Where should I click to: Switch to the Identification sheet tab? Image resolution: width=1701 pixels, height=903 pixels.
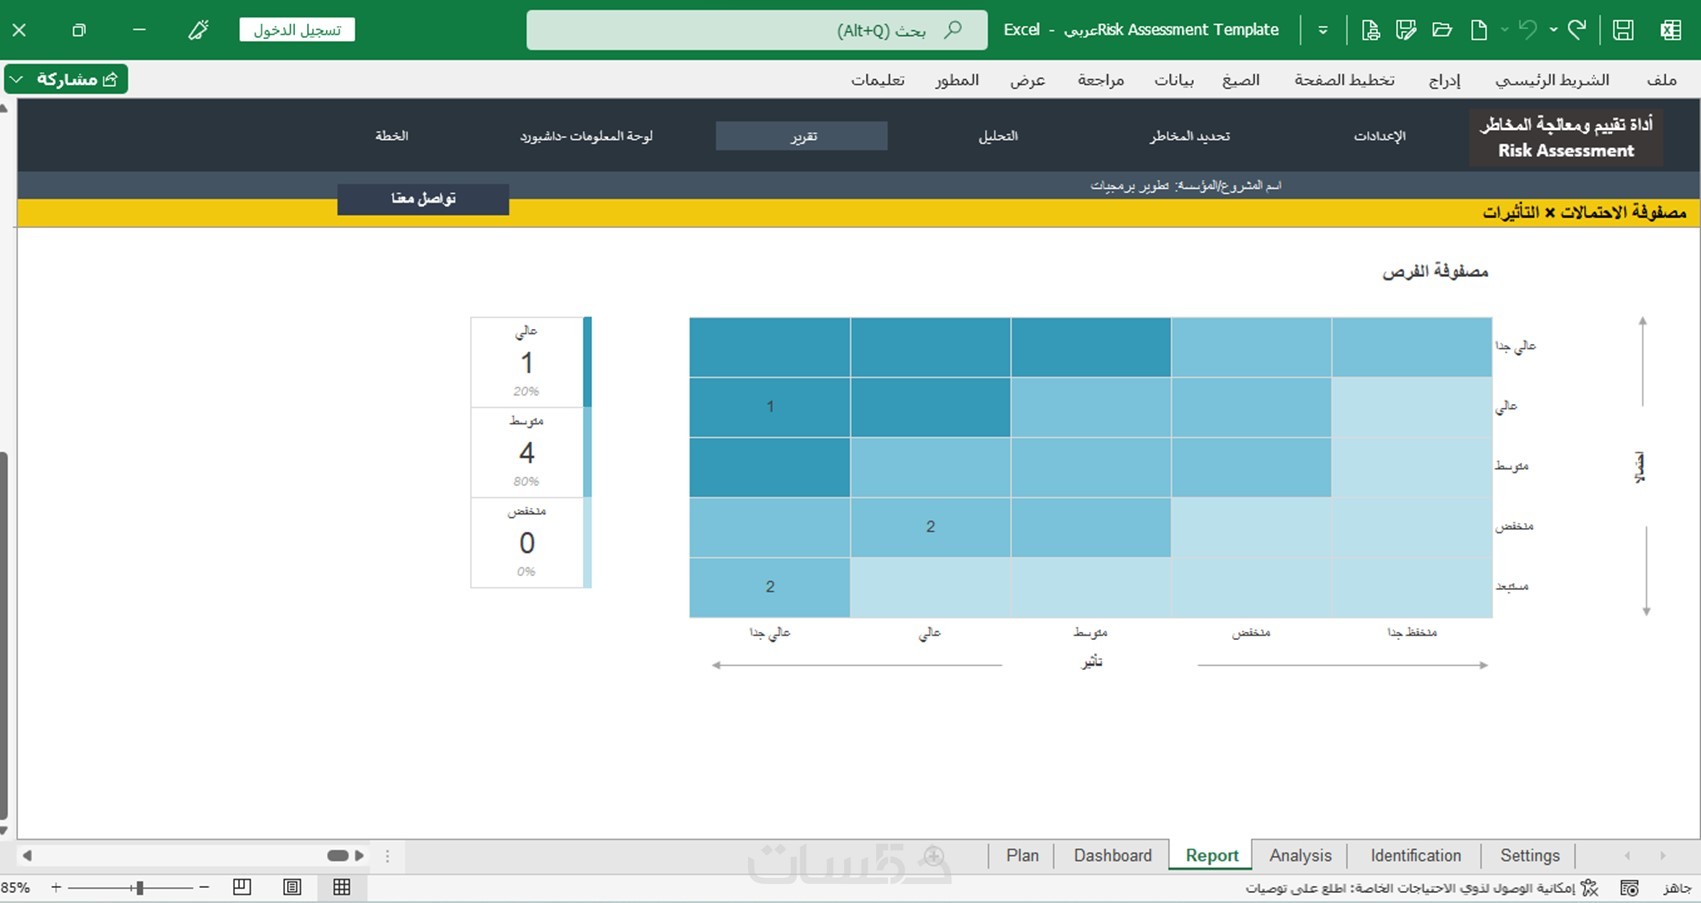point(1415,856)
